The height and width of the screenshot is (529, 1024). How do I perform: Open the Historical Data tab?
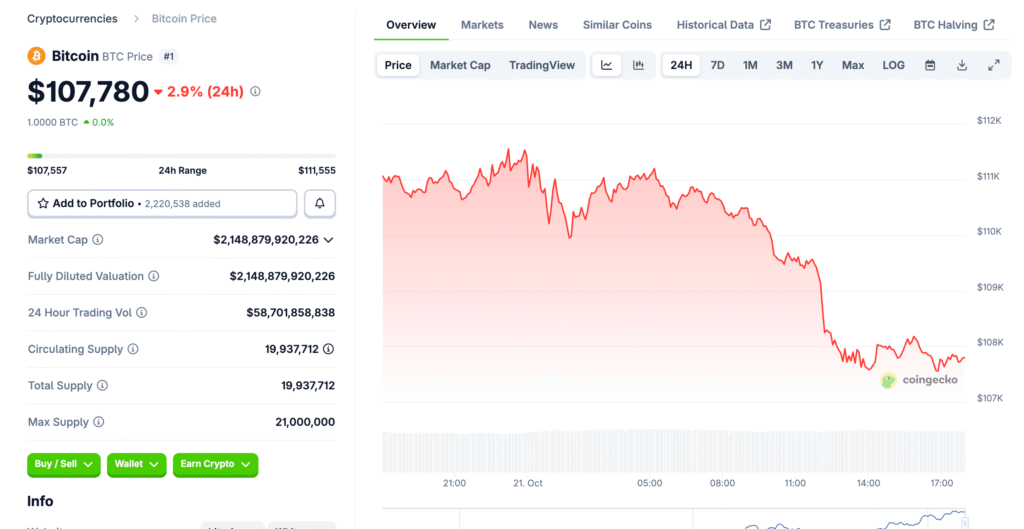click(x=723, y=25)
